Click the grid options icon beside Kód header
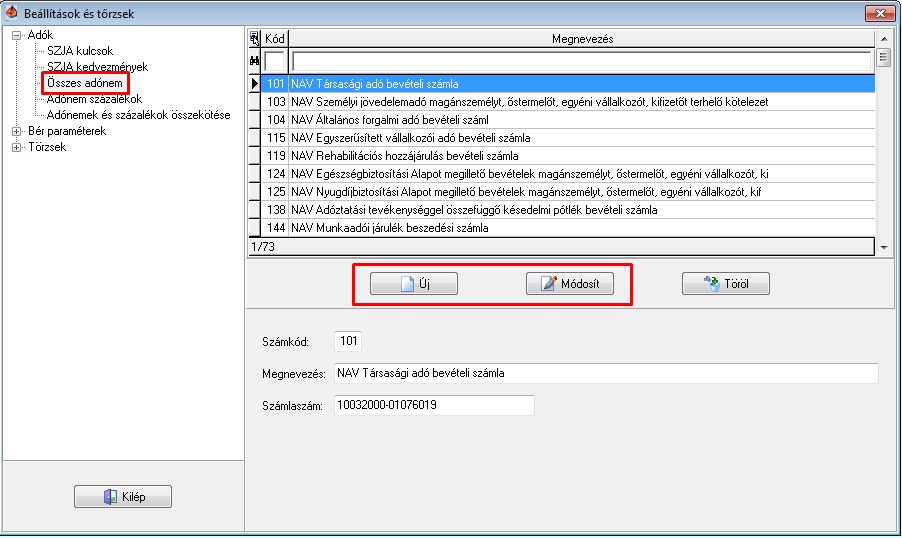Viewport: 902px width, 538px height. [x=254, y=39]
